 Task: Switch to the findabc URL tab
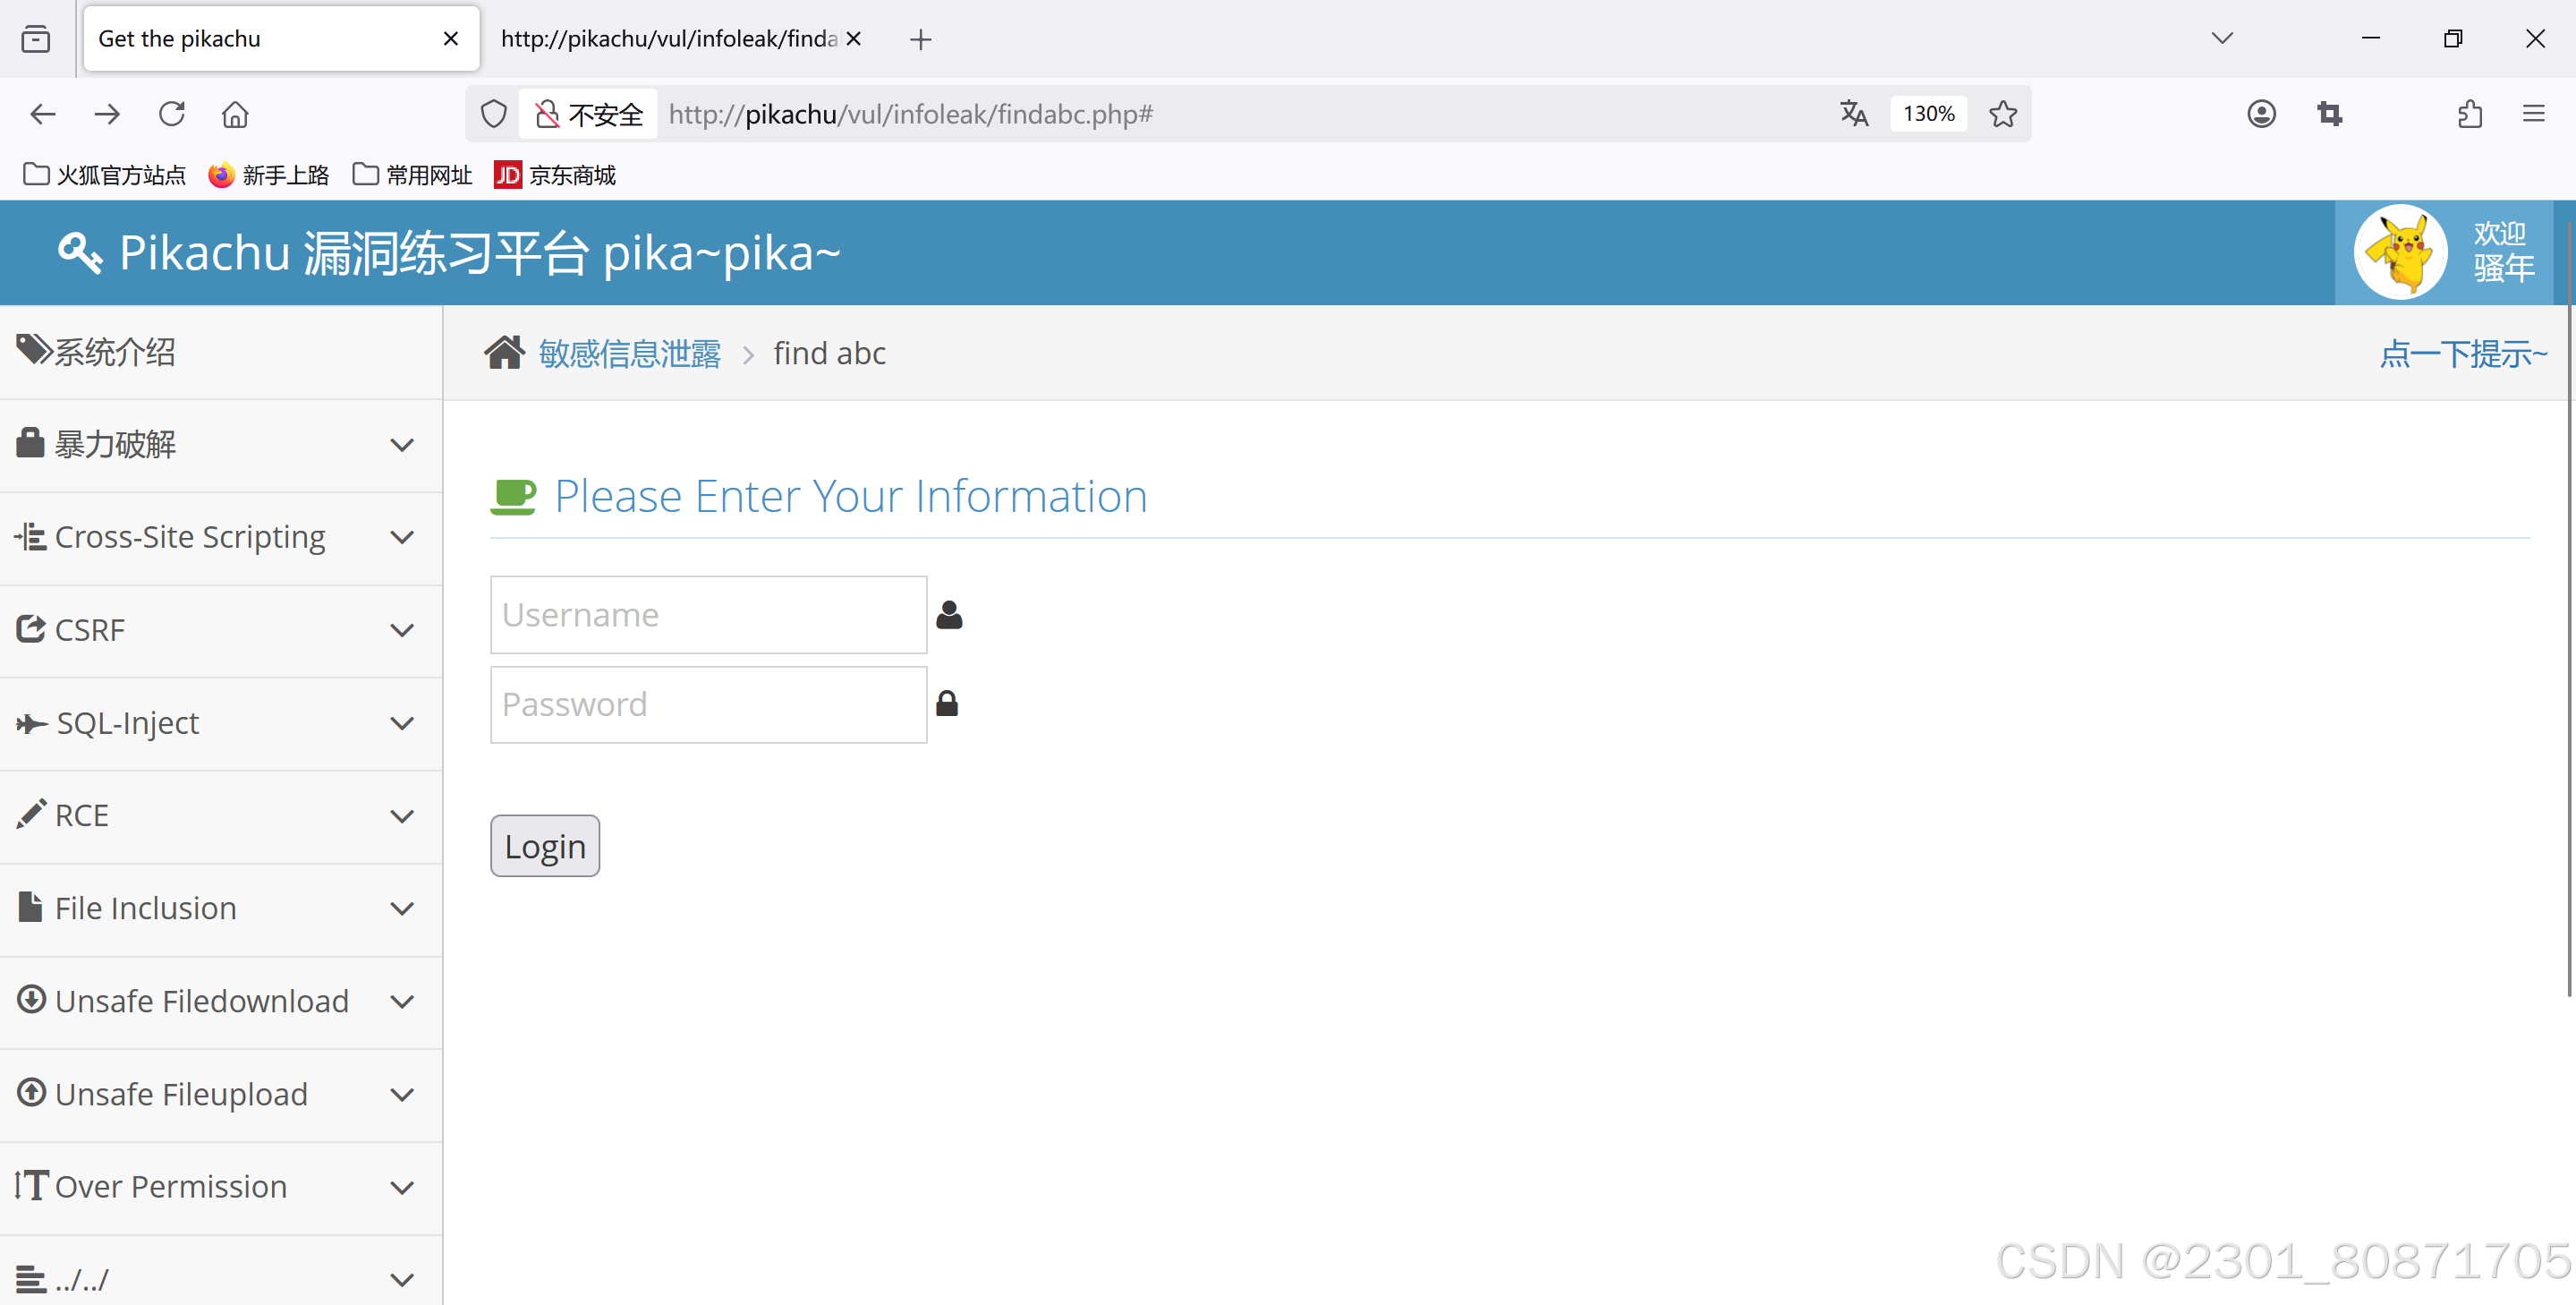[670, 38]
